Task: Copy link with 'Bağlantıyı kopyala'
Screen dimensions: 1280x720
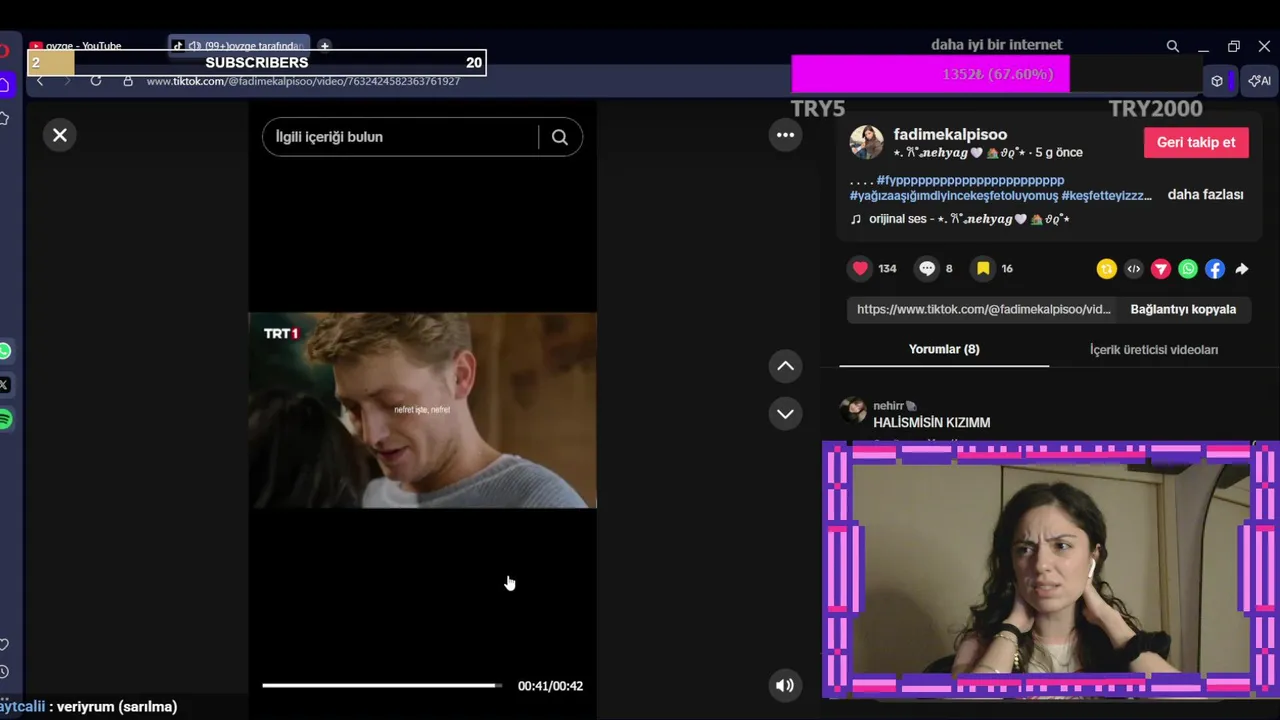Action: coord(1183,309)
